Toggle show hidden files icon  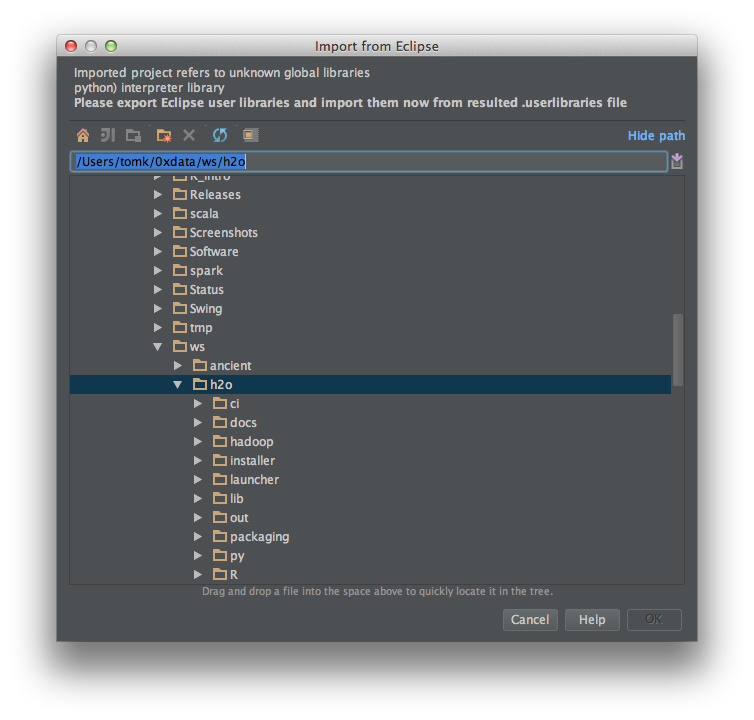pos(250,135)
